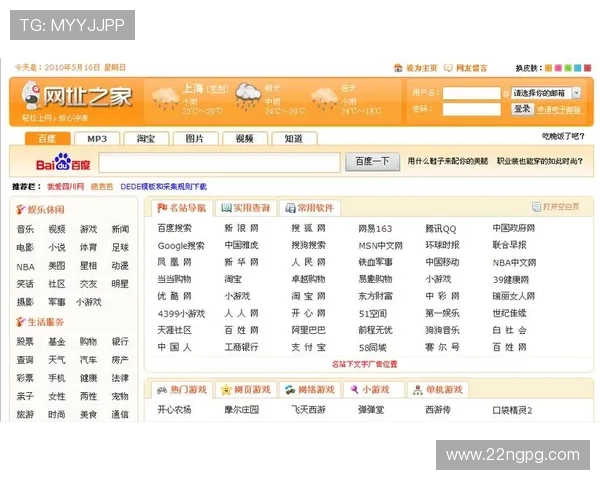Click 股票 under 生活服务
Viewport: 600px width, 480px height.
25,341
